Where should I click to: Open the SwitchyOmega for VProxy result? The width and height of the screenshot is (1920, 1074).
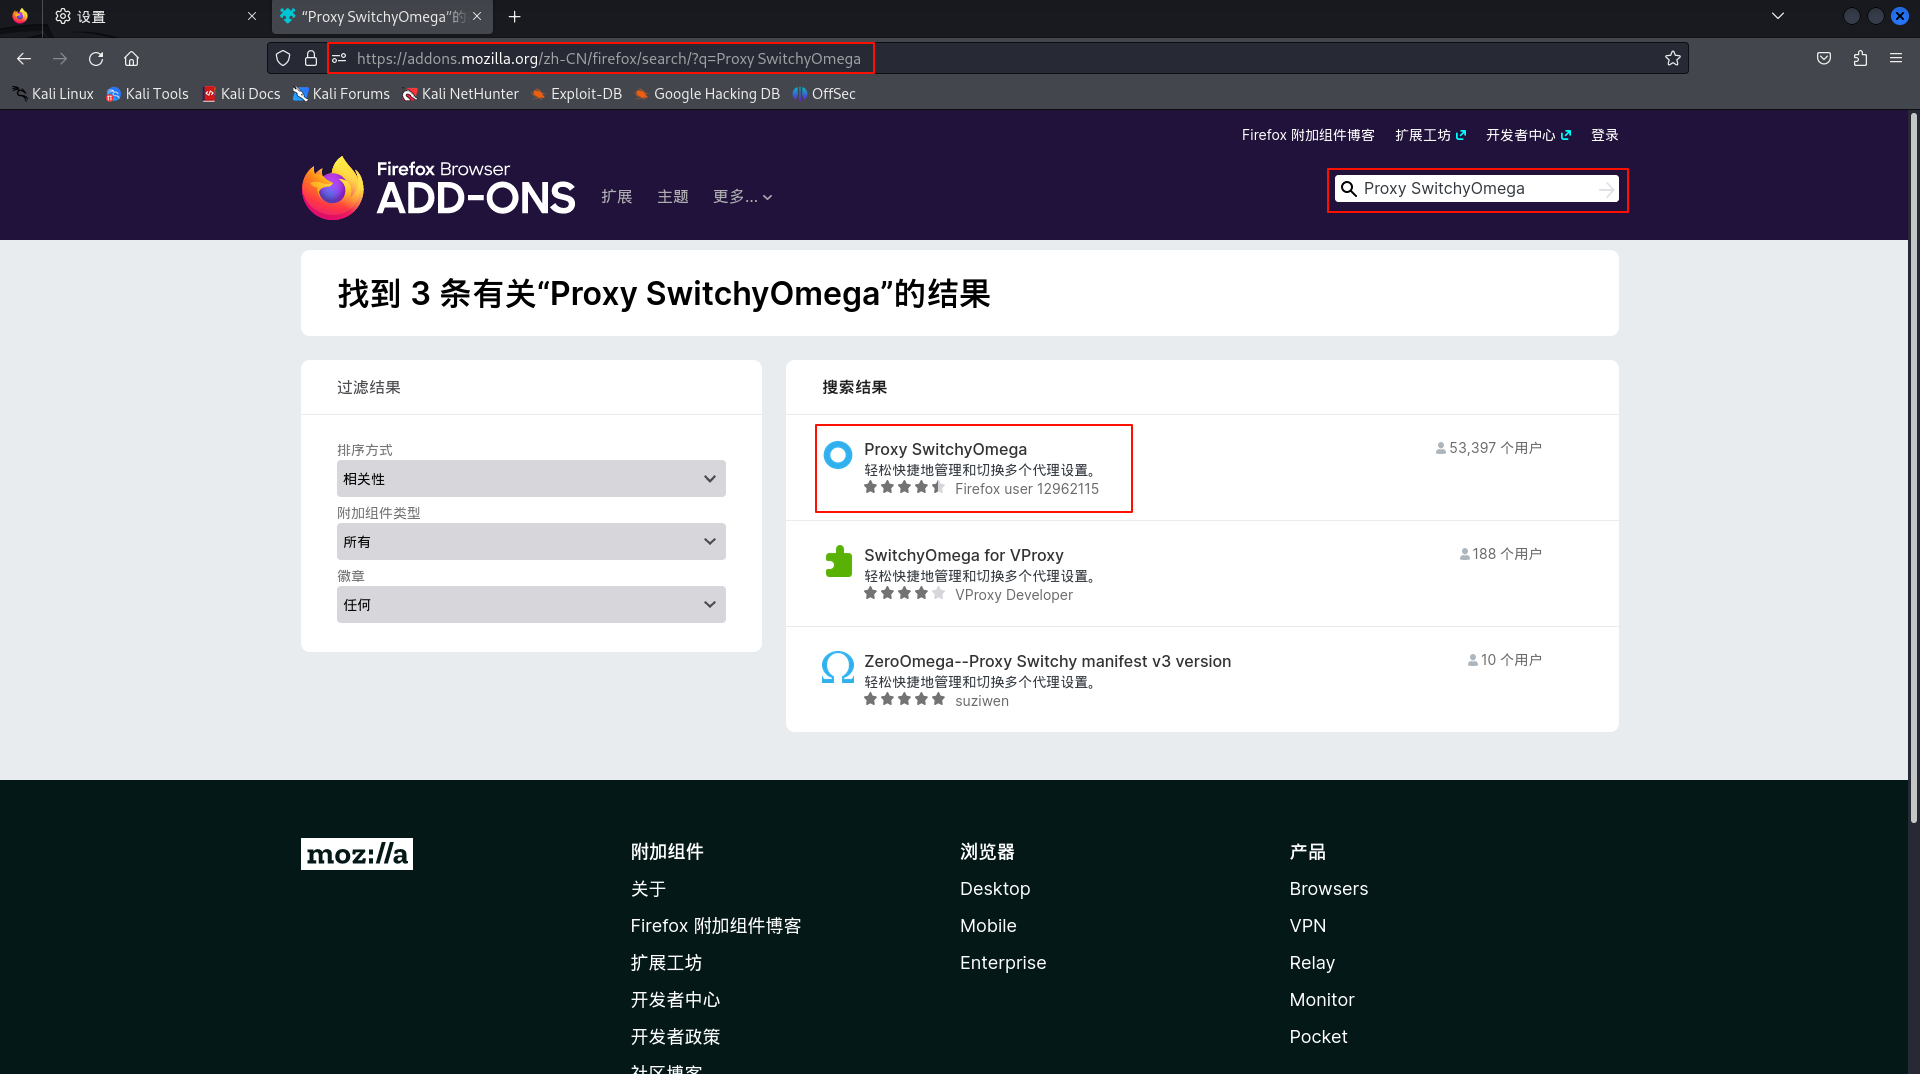pos(963,555)
